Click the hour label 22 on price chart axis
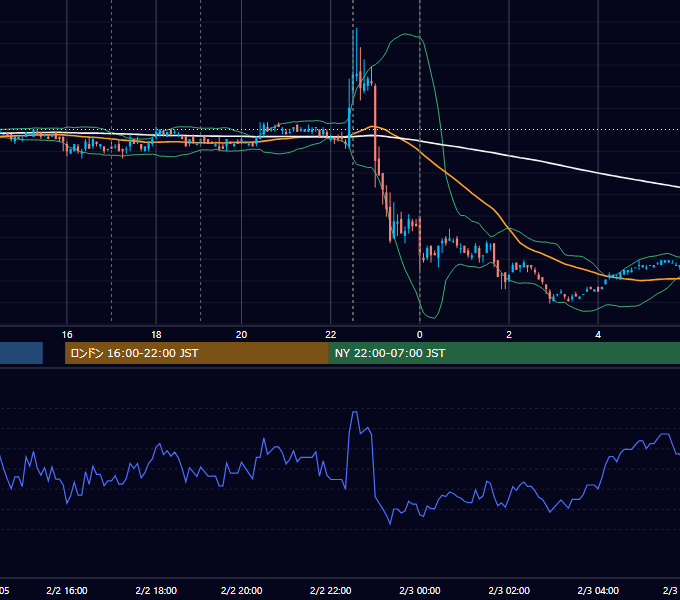 tap(330, 335)
